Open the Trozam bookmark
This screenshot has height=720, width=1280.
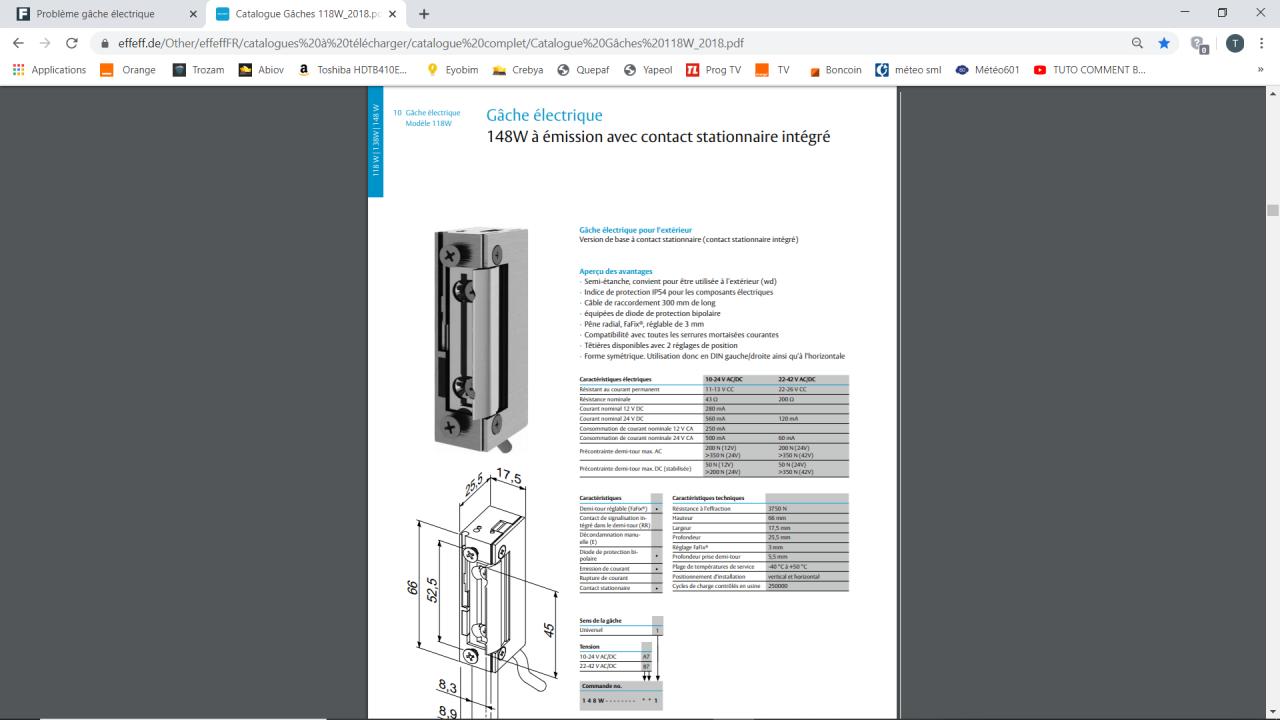coord(198,70)
